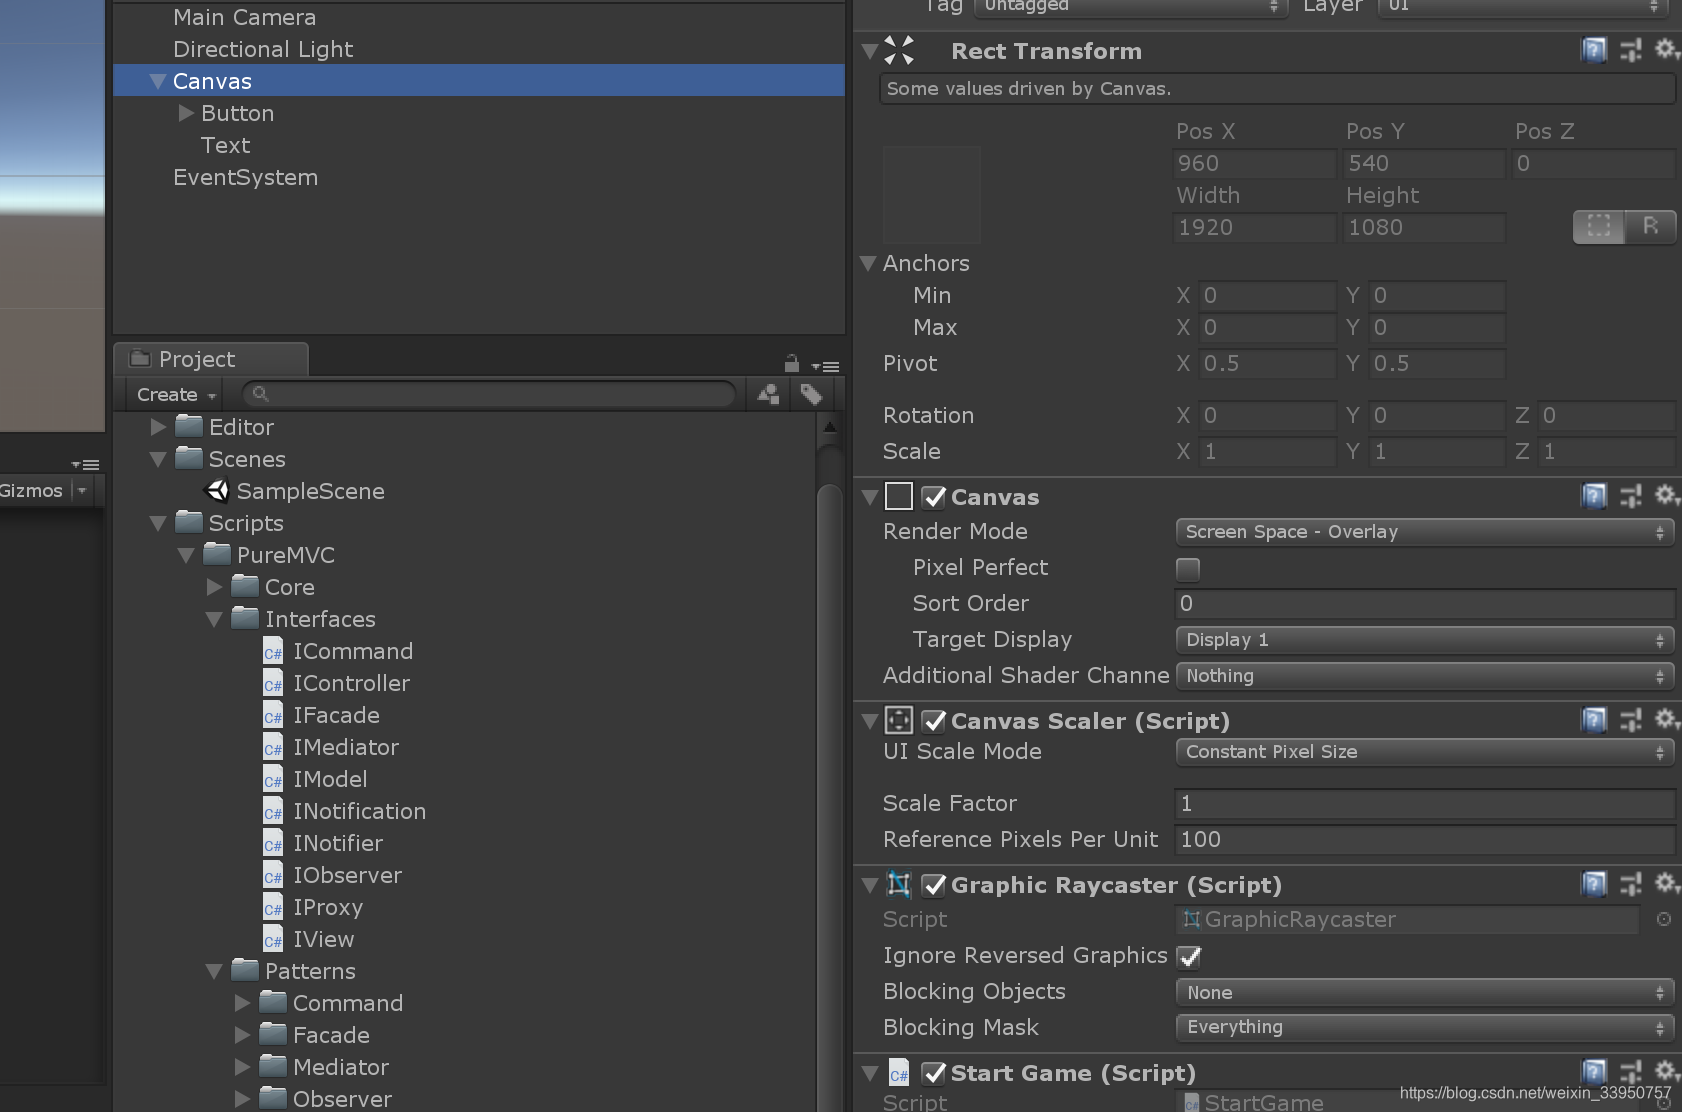Image resolution: width=1682 pixels, height=1112 pixels.
Task: Open scene view panel options menu
Action: click(86, 465)
